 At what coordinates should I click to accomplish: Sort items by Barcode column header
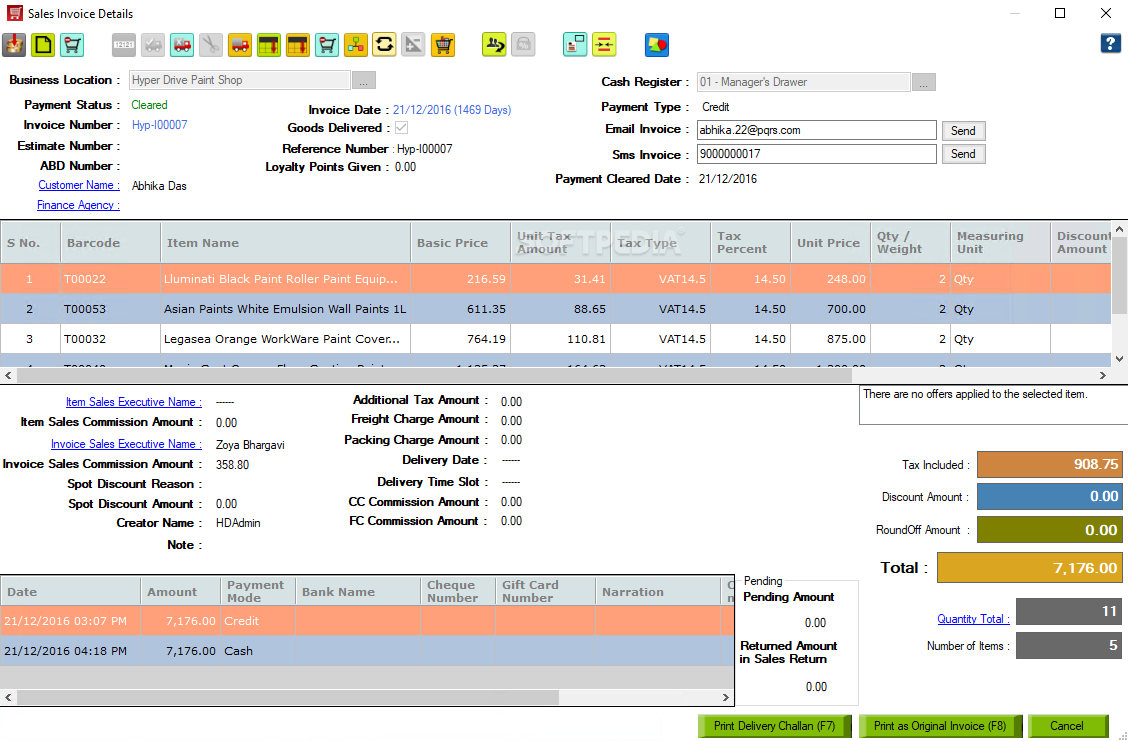click(x=111, y=243)
